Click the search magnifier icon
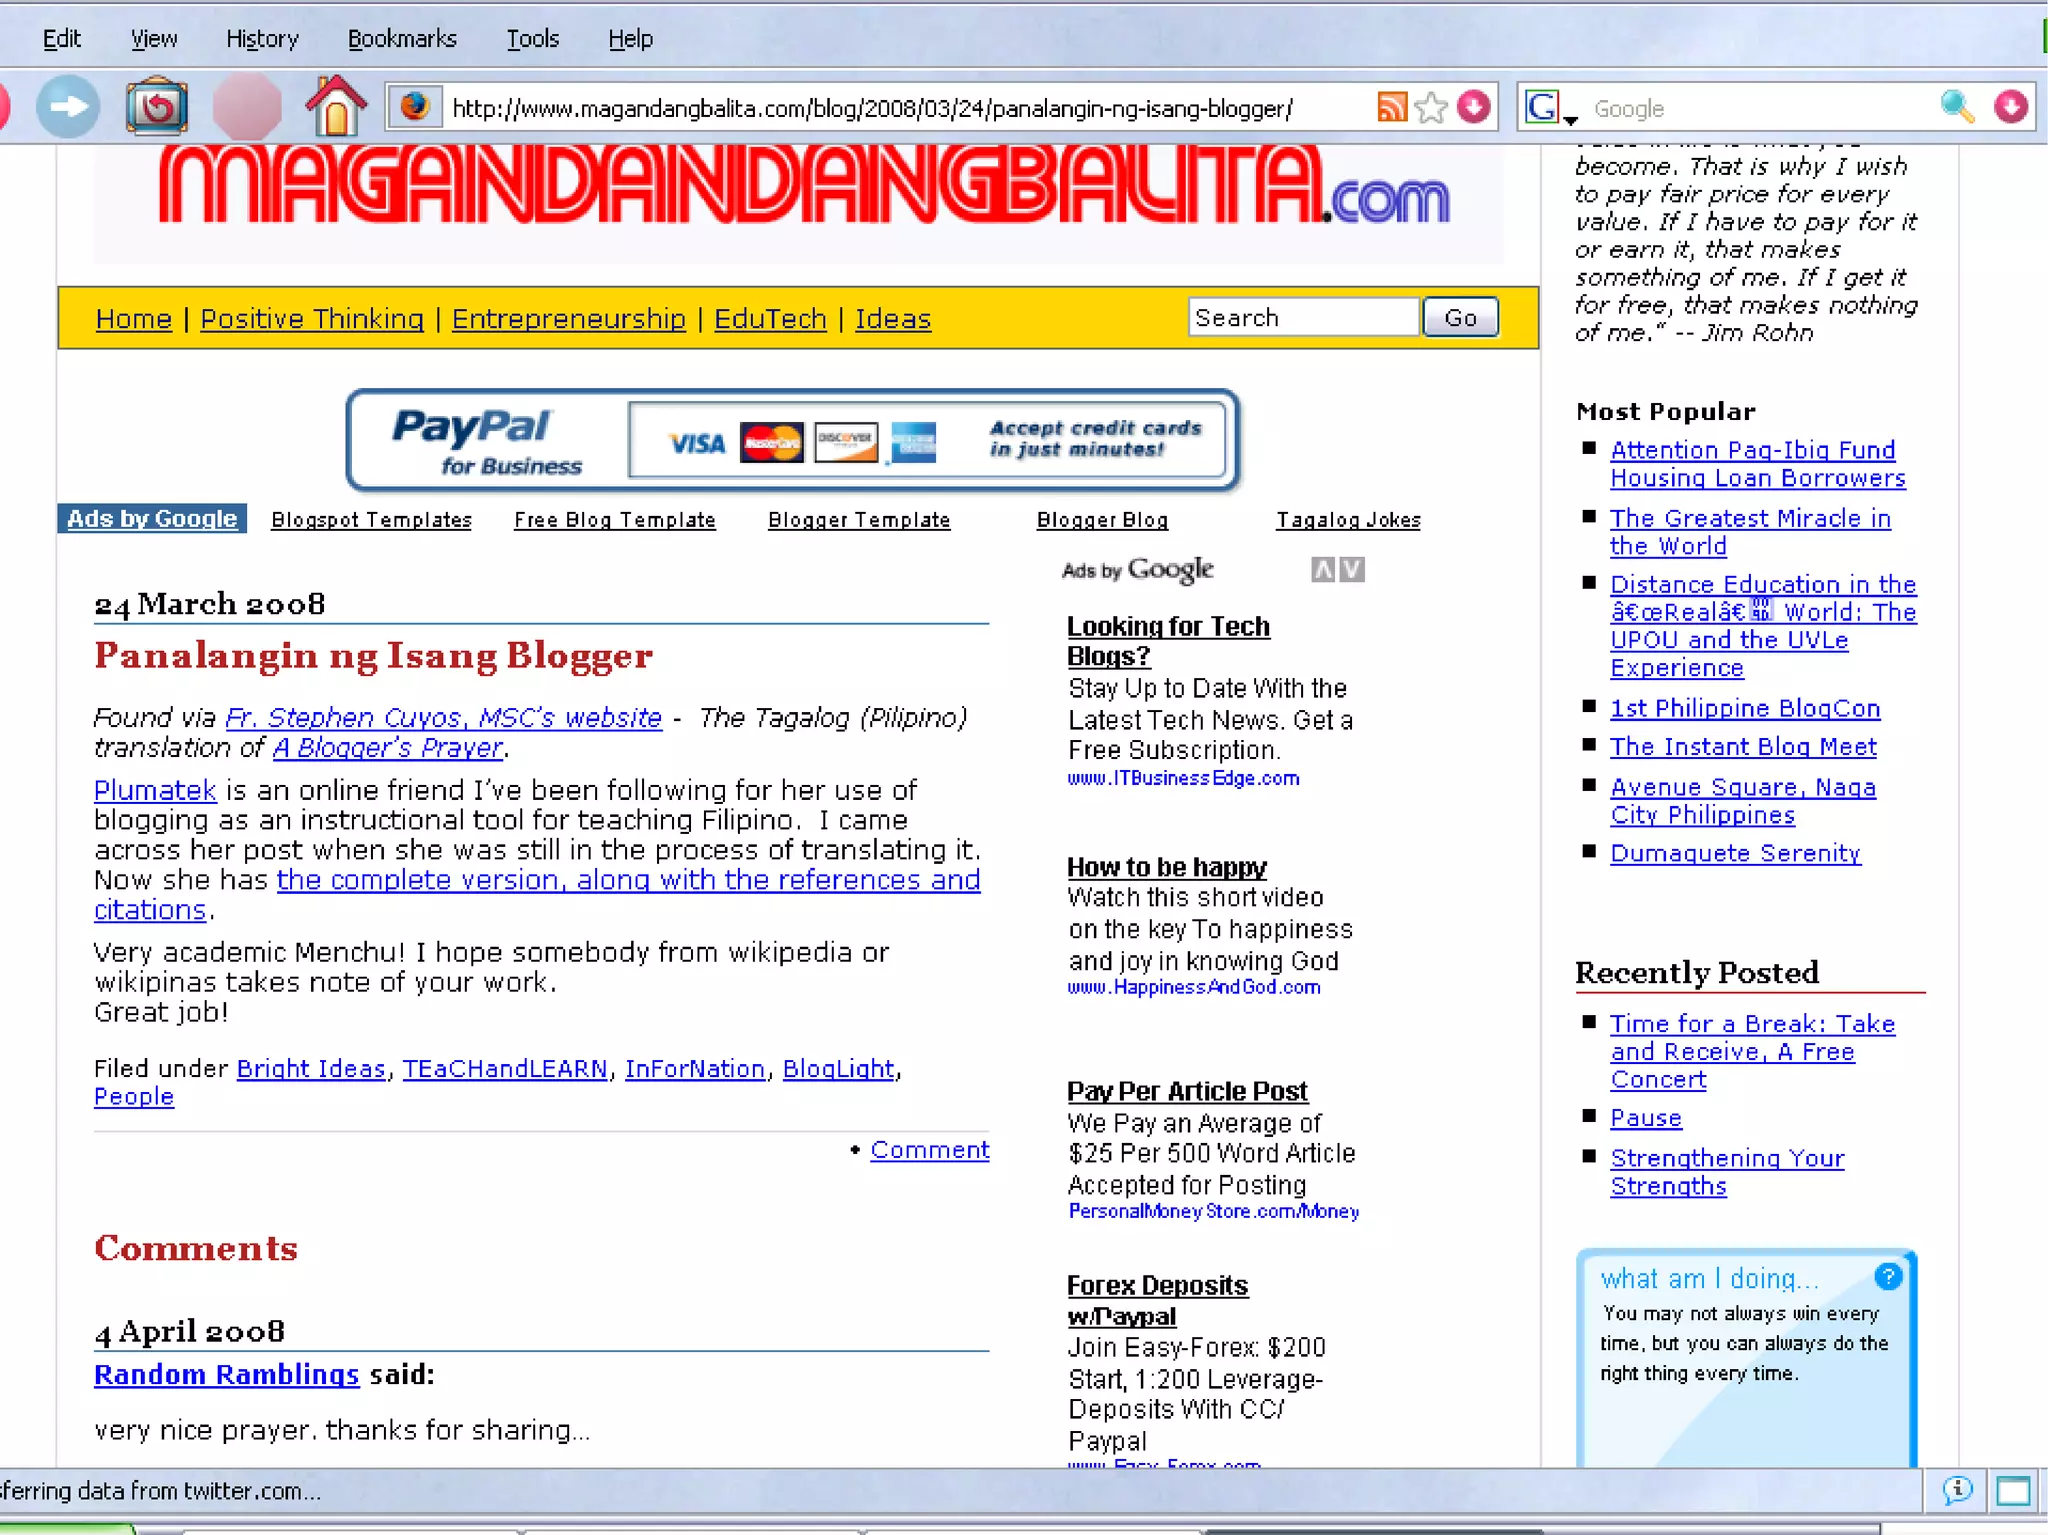 1957,107
